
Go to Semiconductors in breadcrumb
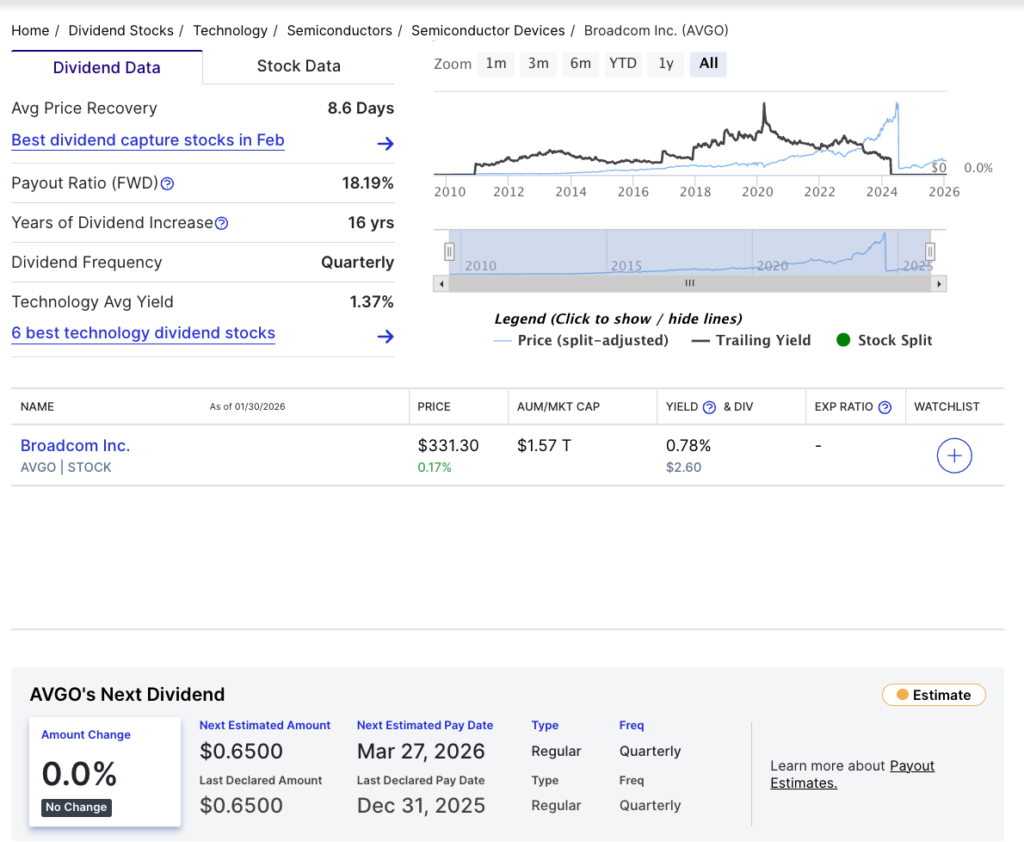click(339, 30)
